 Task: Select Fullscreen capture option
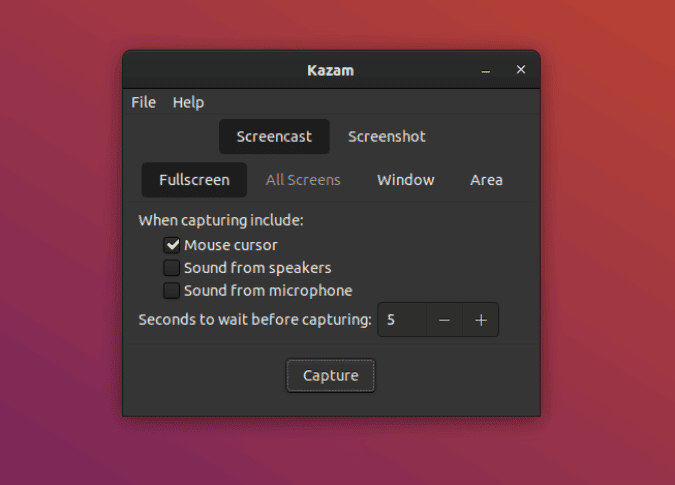(x=194, y=180)
